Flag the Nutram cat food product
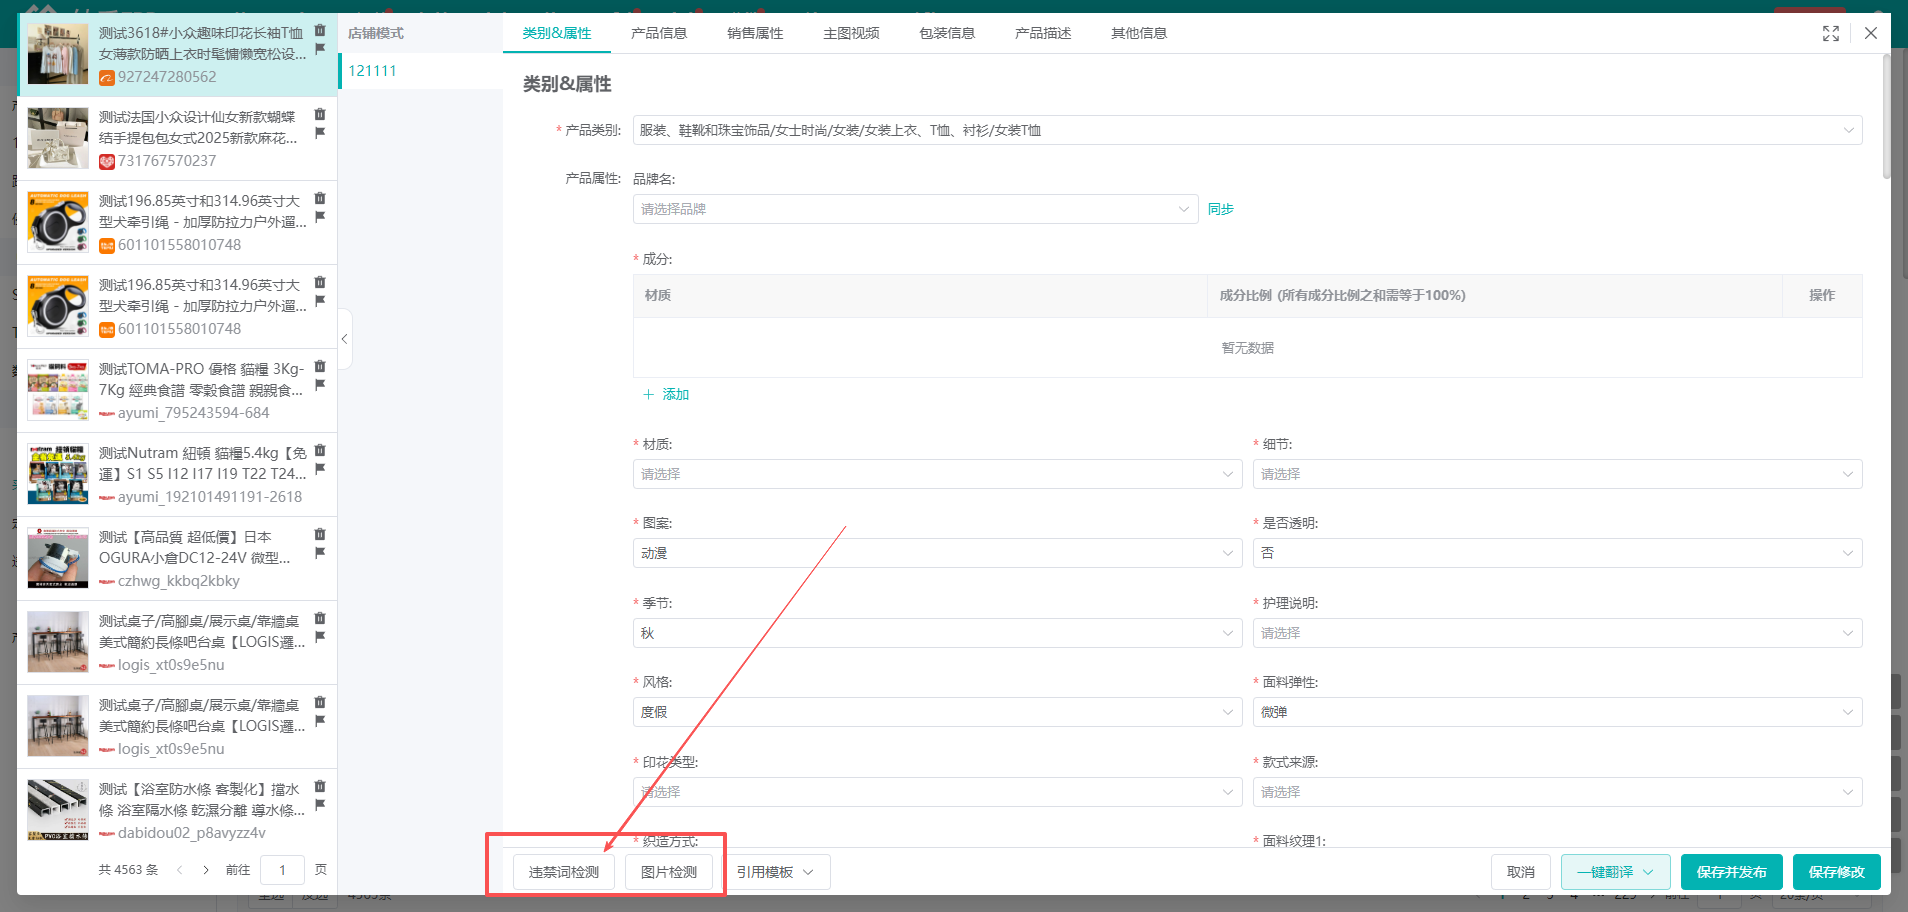 pos(320,469)
